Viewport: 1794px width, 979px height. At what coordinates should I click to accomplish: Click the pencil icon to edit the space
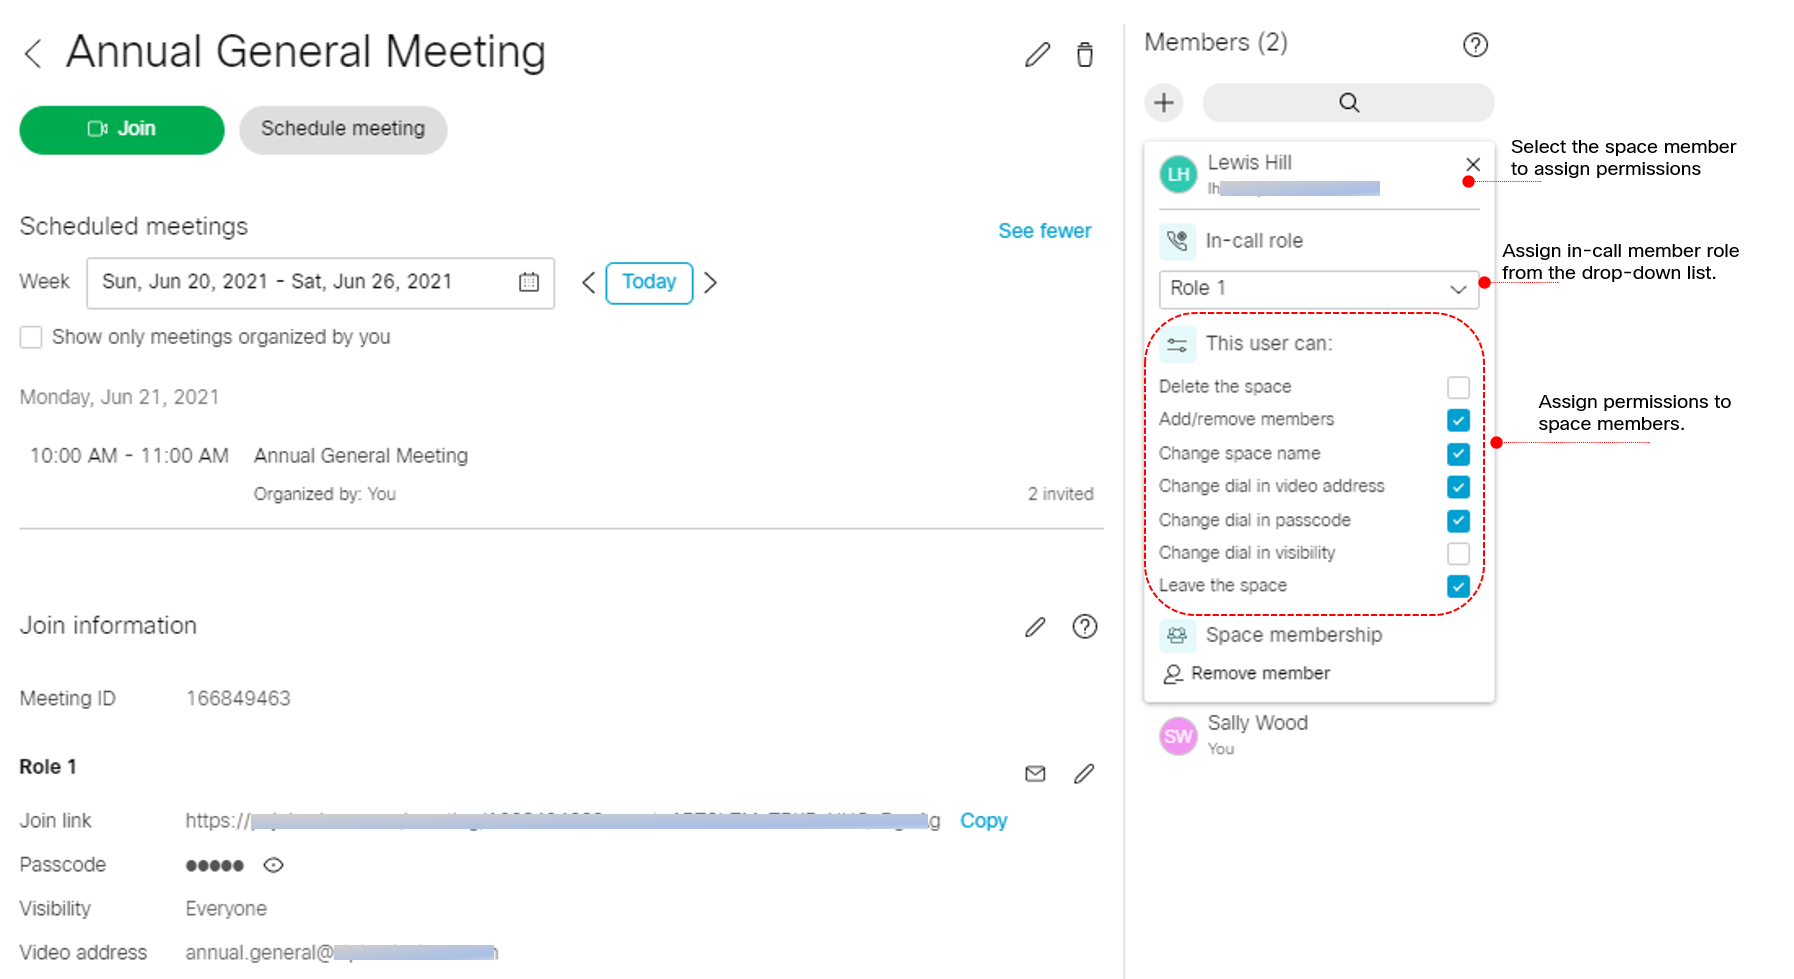point(1037,55)
